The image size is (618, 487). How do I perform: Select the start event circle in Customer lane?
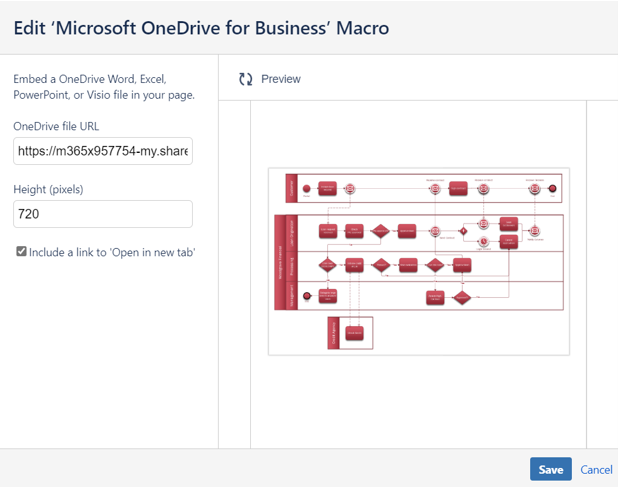[307, 188]
